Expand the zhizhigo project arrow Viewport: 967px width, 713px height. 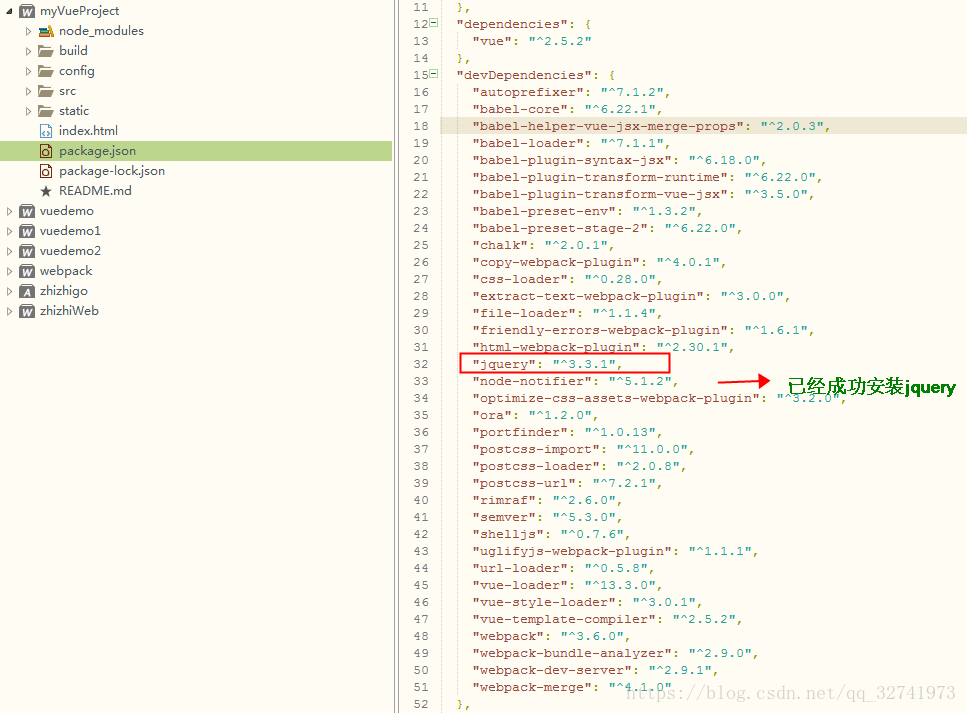[x=9, y=291]
